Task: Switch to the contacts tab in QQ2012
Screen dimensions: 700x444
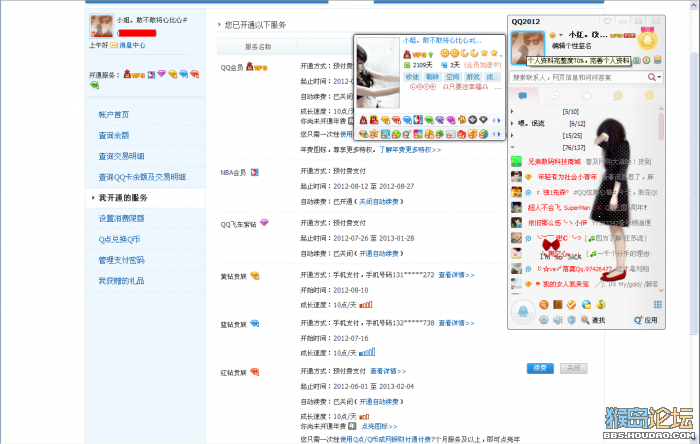Action: click(x=523, y=95)
